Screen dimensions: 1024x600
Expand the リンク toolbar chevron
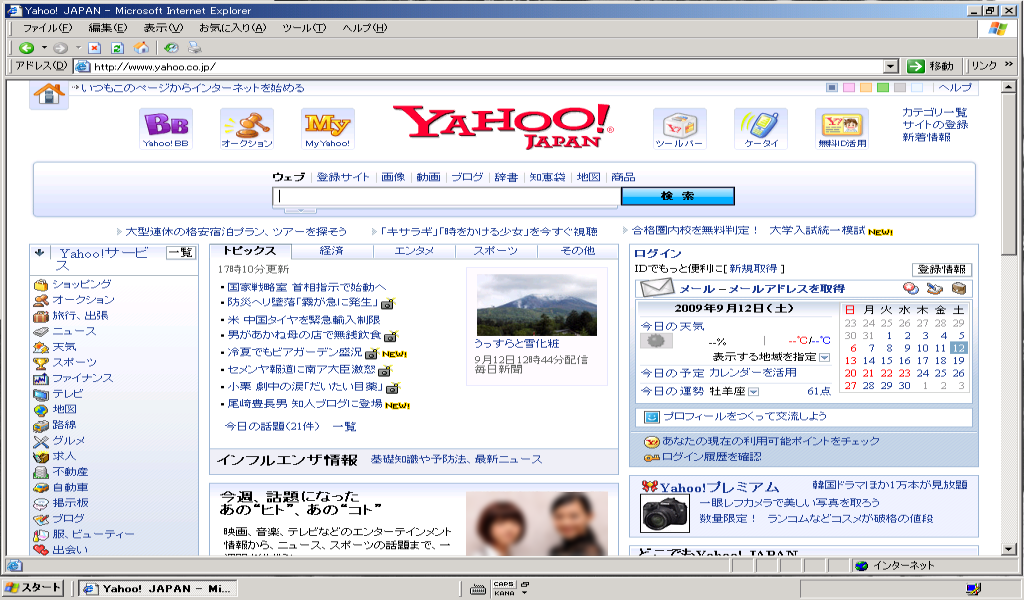pos(1008,64)
